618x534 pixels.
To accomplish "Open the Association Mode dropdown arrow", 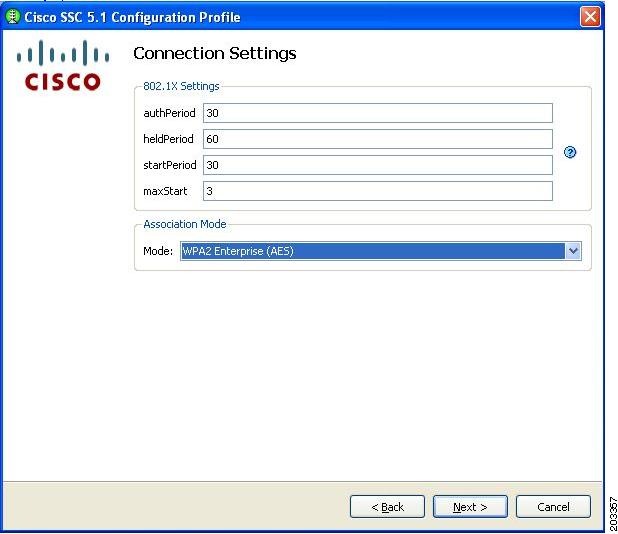I will click(x=573, y=251).
